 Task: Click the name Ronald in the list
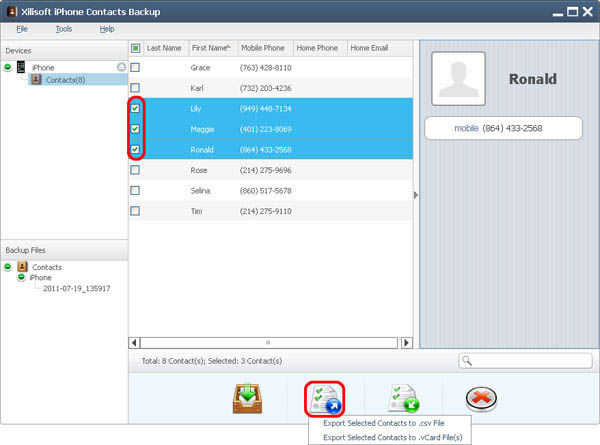click(202, 150)
